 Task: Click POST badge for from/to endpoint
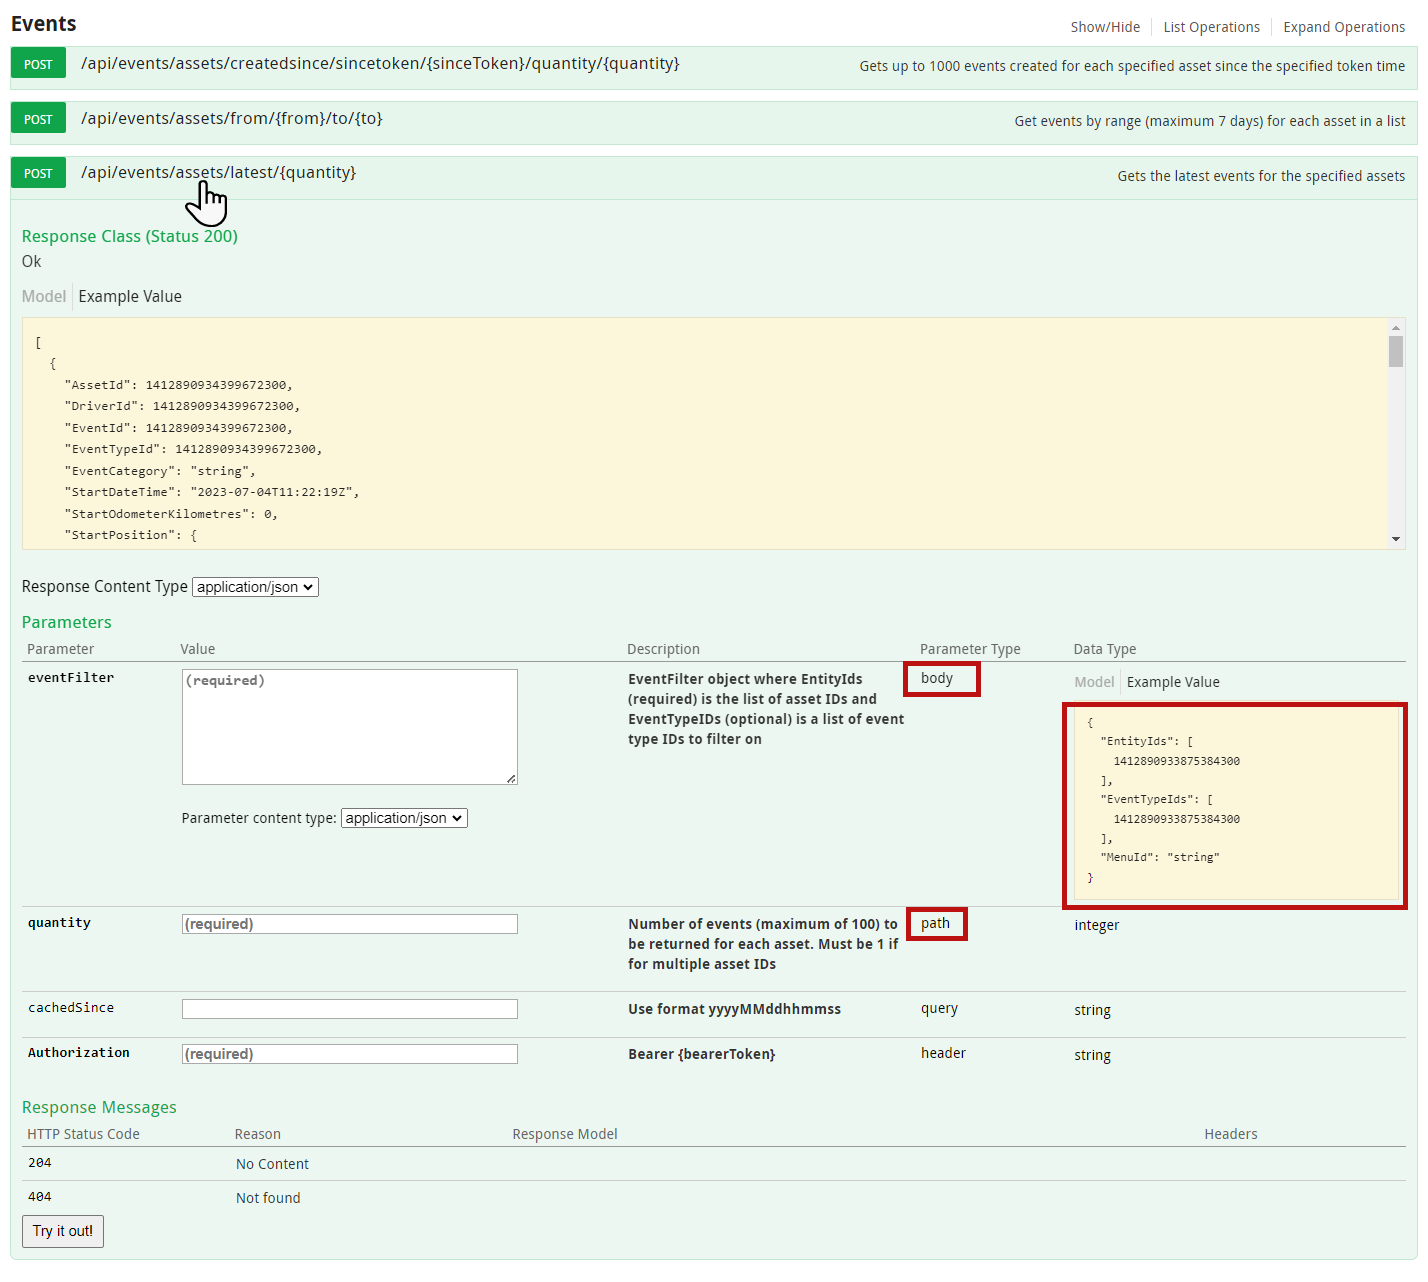[38, 119]
